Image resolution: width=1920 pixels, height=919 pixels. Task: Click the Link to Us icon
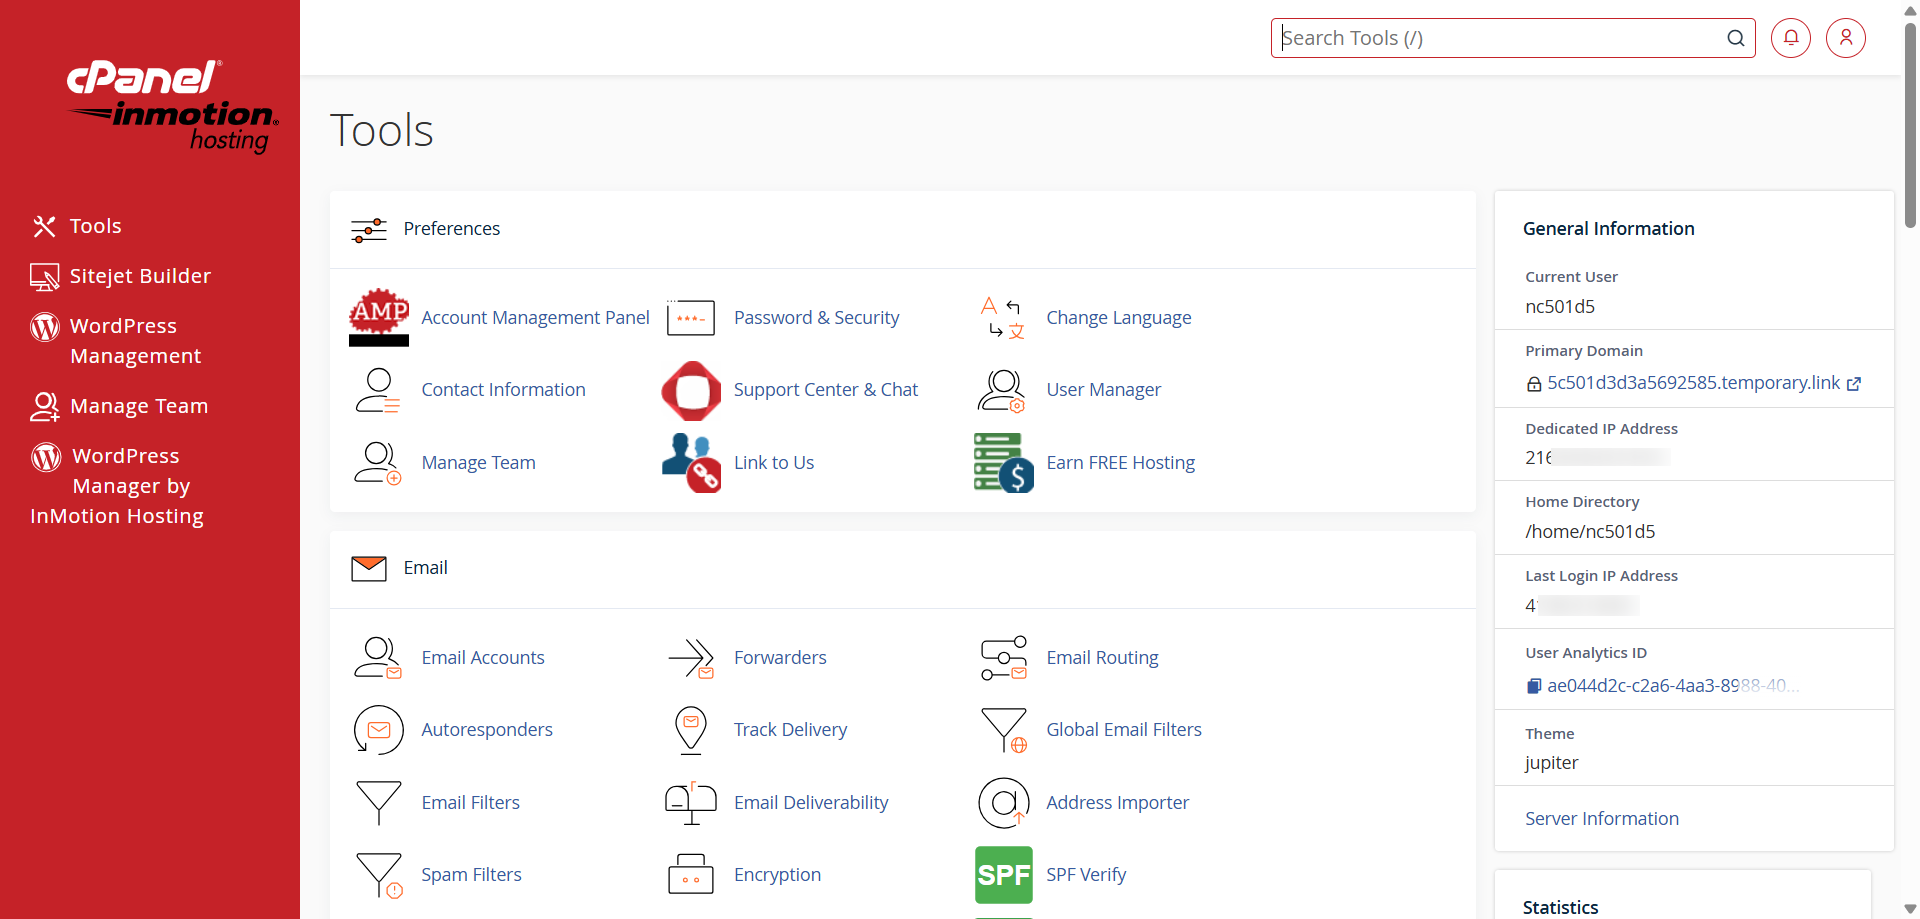[x=691, y=462]
